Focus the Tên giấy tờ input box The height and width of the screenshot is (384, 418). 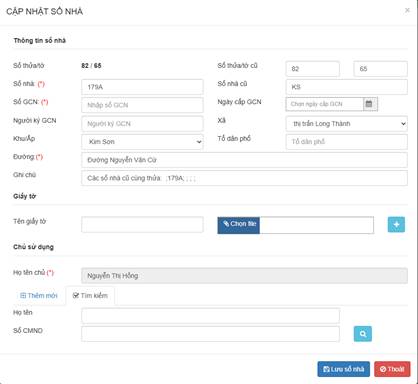[142, 224]
